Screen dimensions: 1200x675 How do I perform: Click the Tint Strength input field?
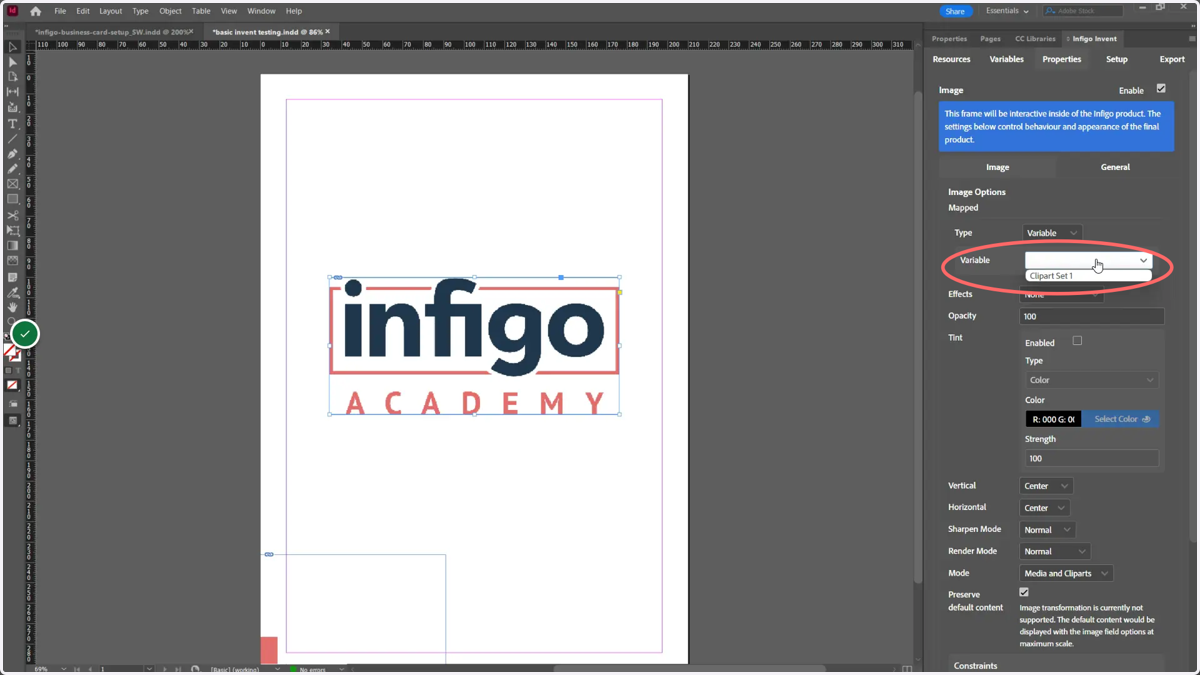[x=1091, y=458]
